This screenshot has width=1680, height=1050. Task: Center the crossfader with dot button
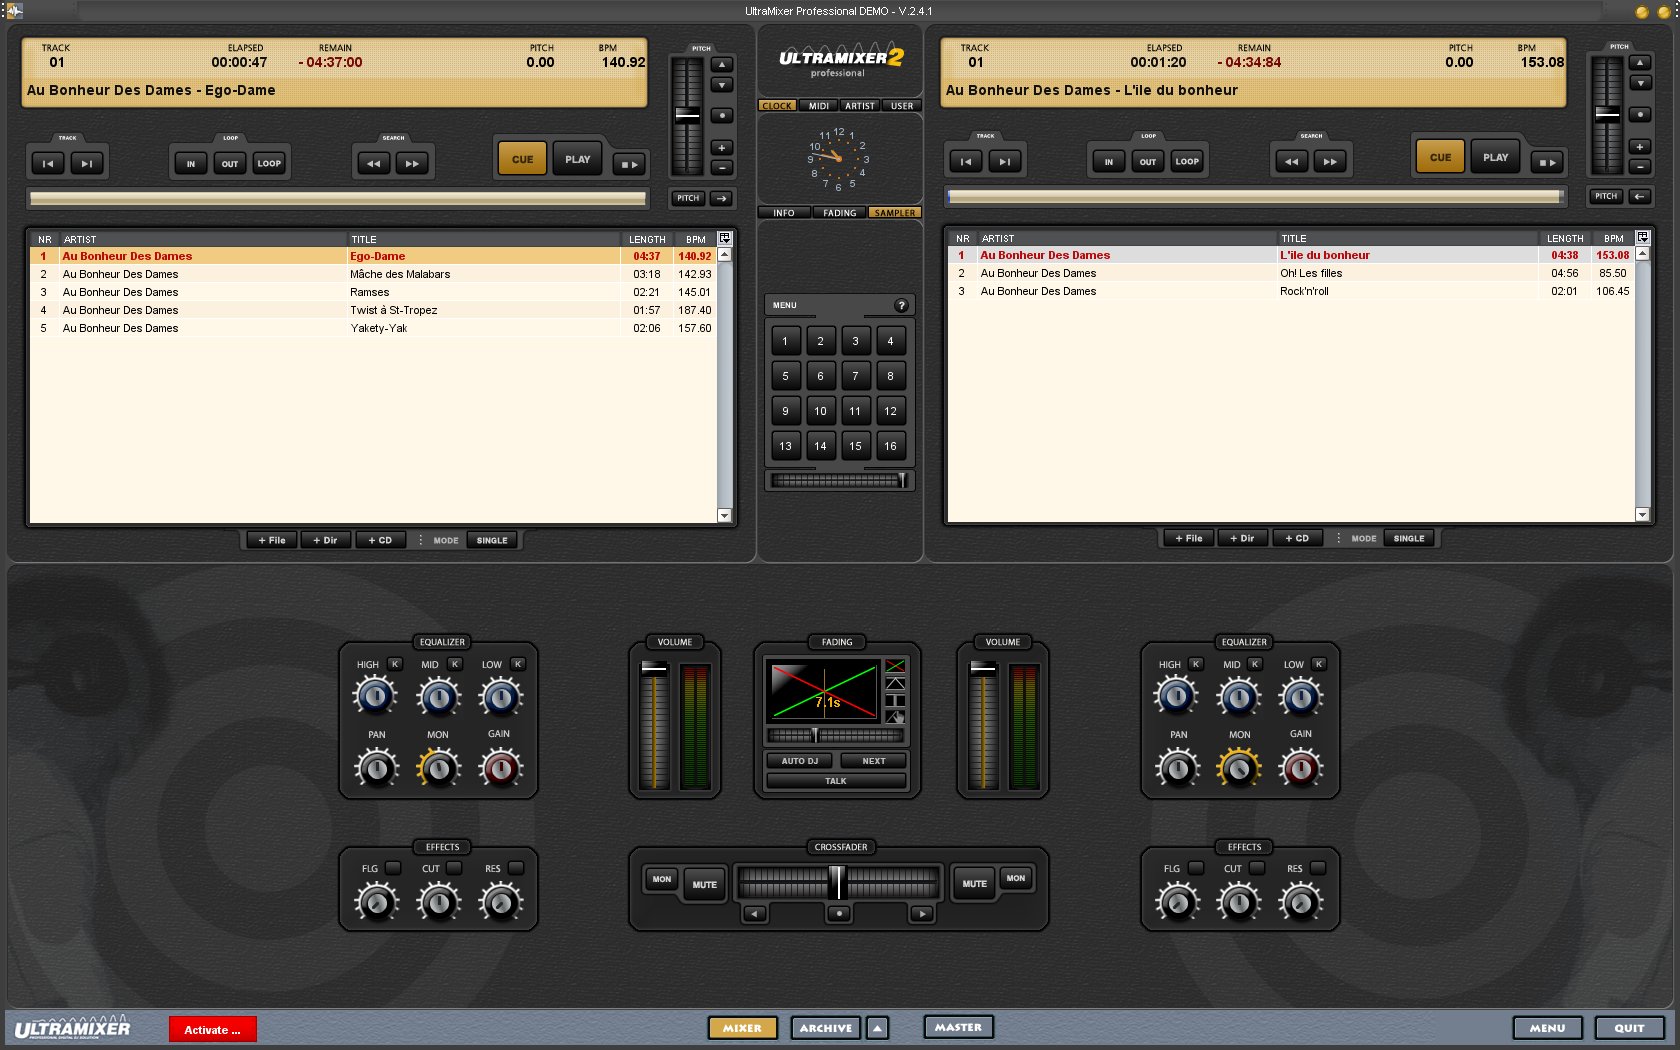coord(839,913)
